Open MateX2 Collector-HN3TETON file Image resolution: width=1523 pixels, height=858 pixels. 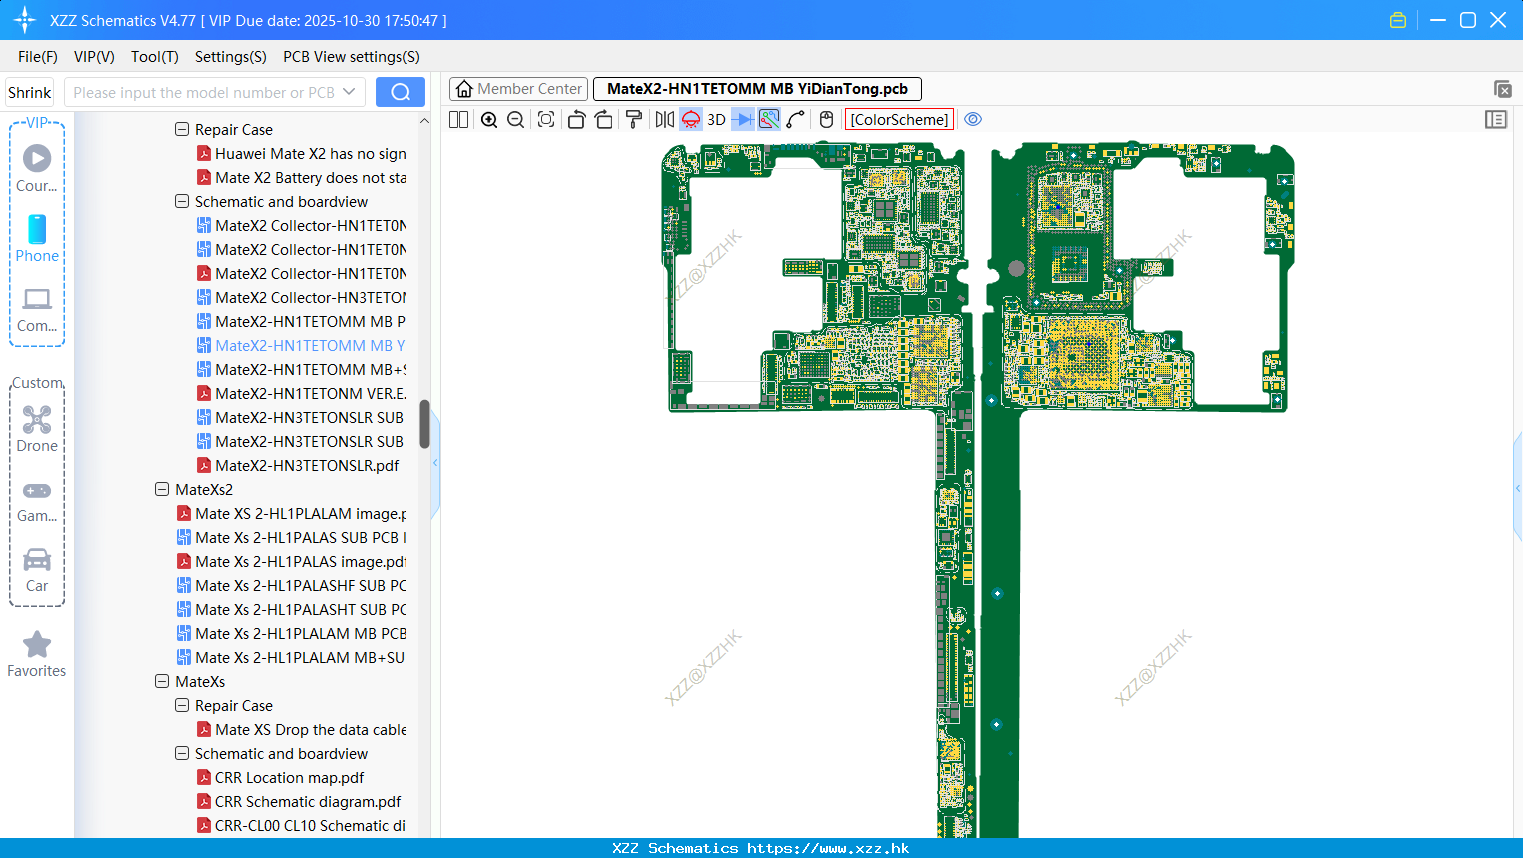click(x=302, y=297)
